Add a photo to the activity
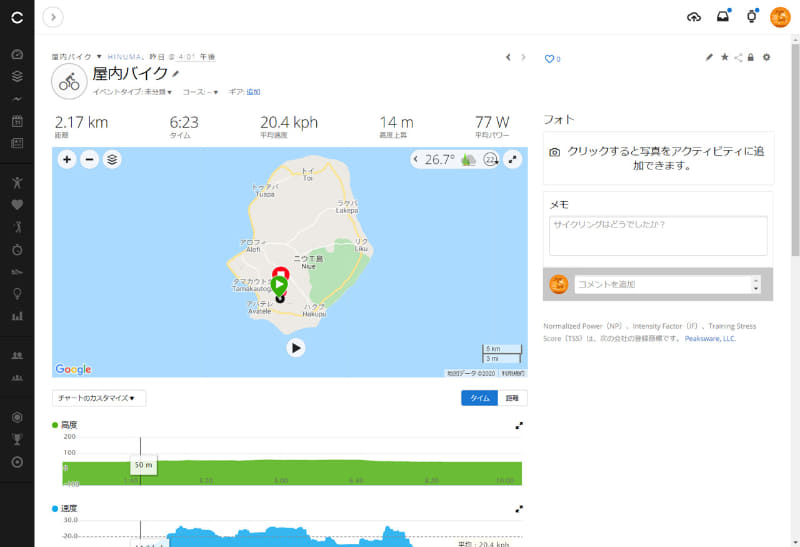The width and height of the screenshot is (800, 547). pyautogui.click(x=659, y=158)
